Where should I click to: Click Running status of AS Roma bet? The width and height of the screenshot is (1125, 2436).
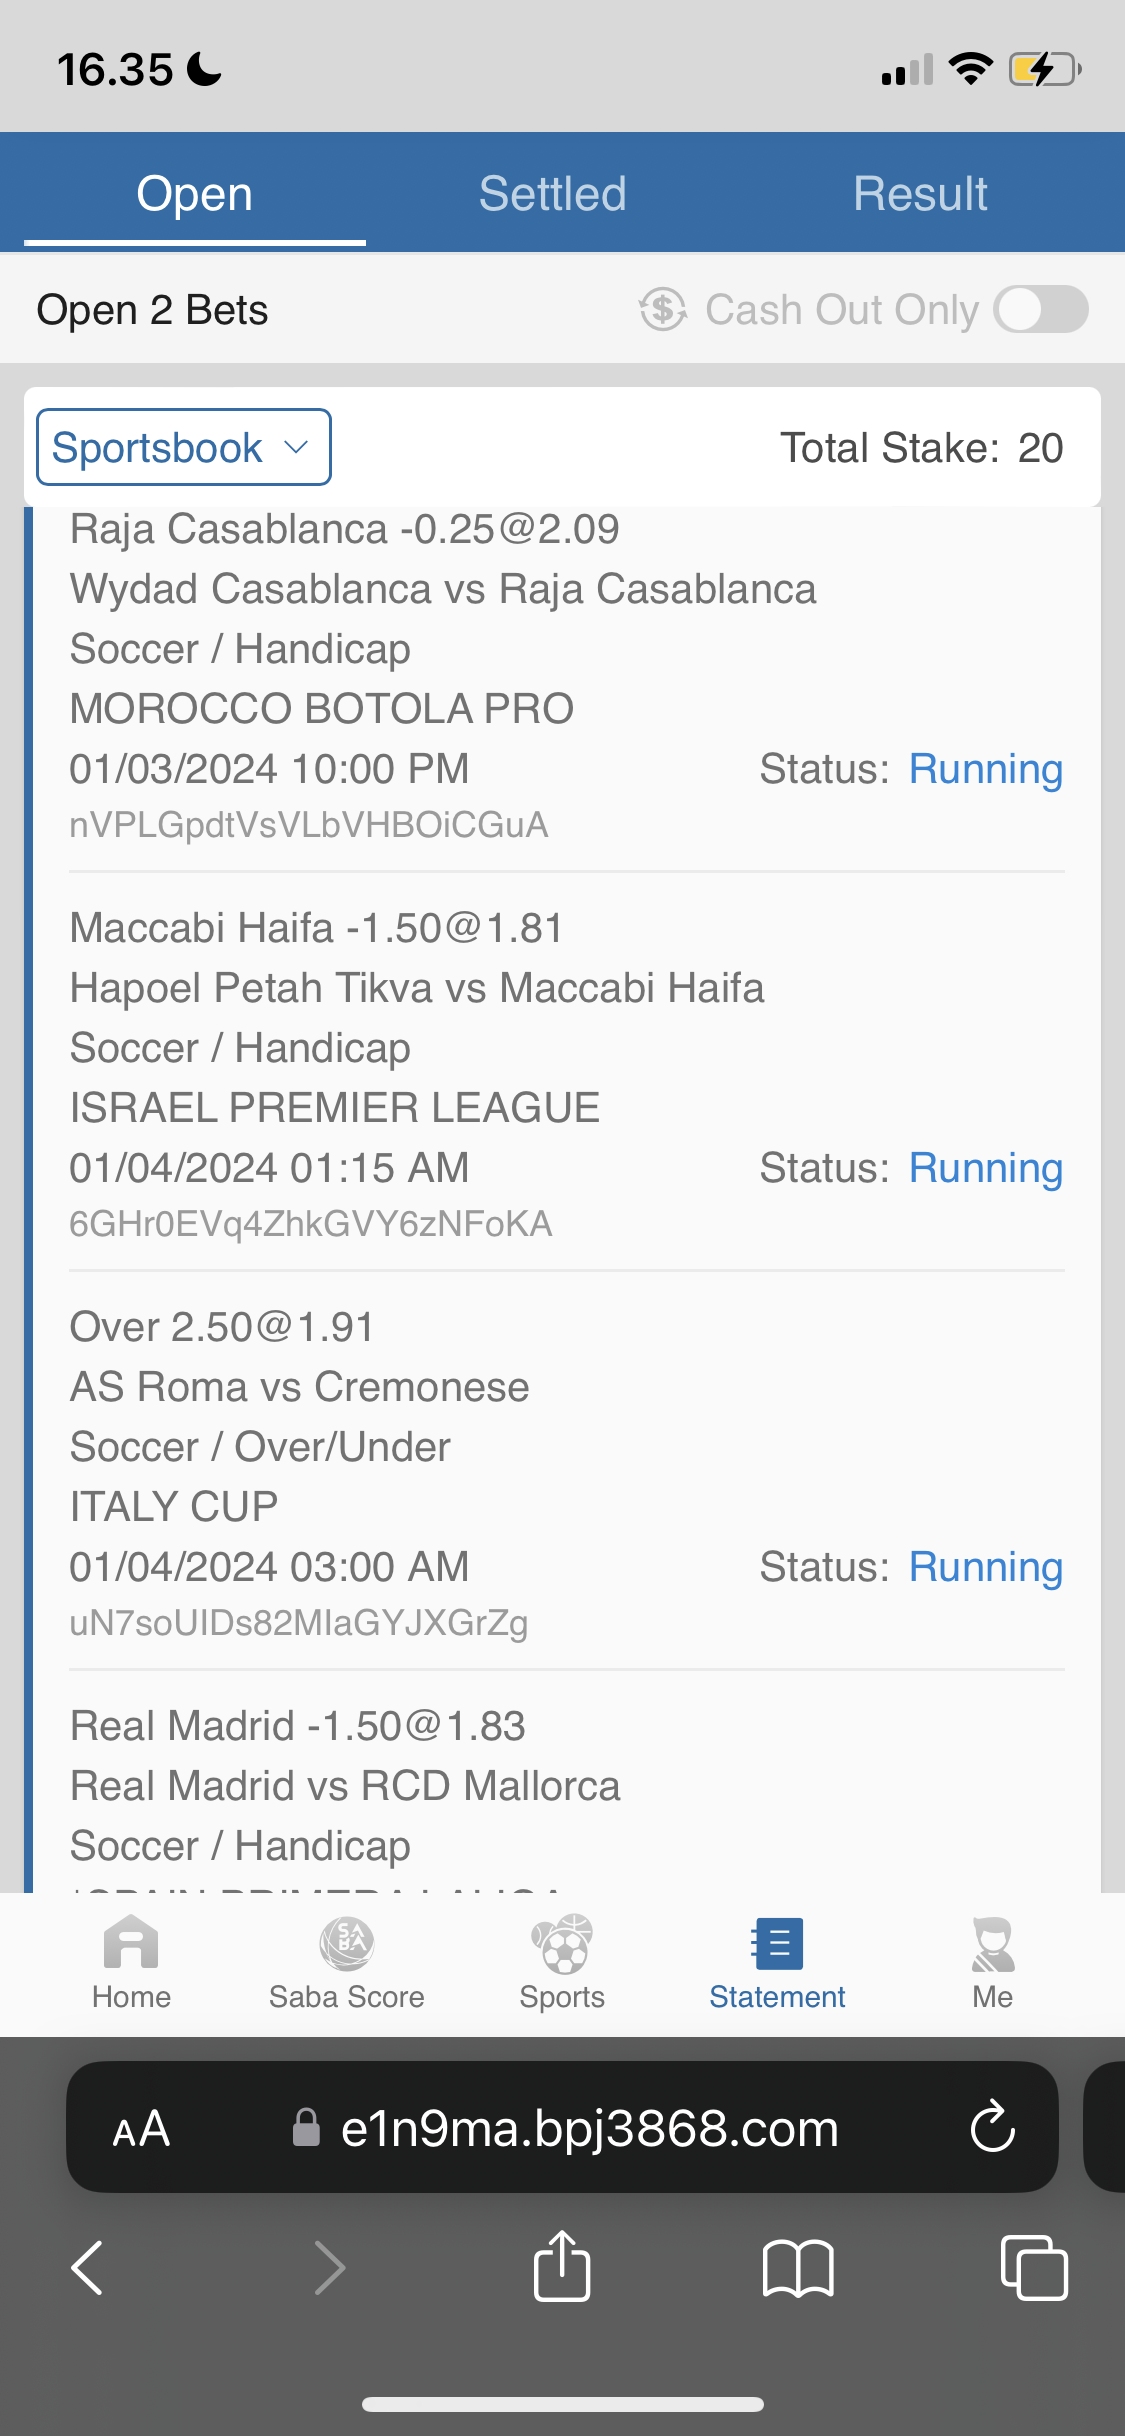pos(985,1567)
